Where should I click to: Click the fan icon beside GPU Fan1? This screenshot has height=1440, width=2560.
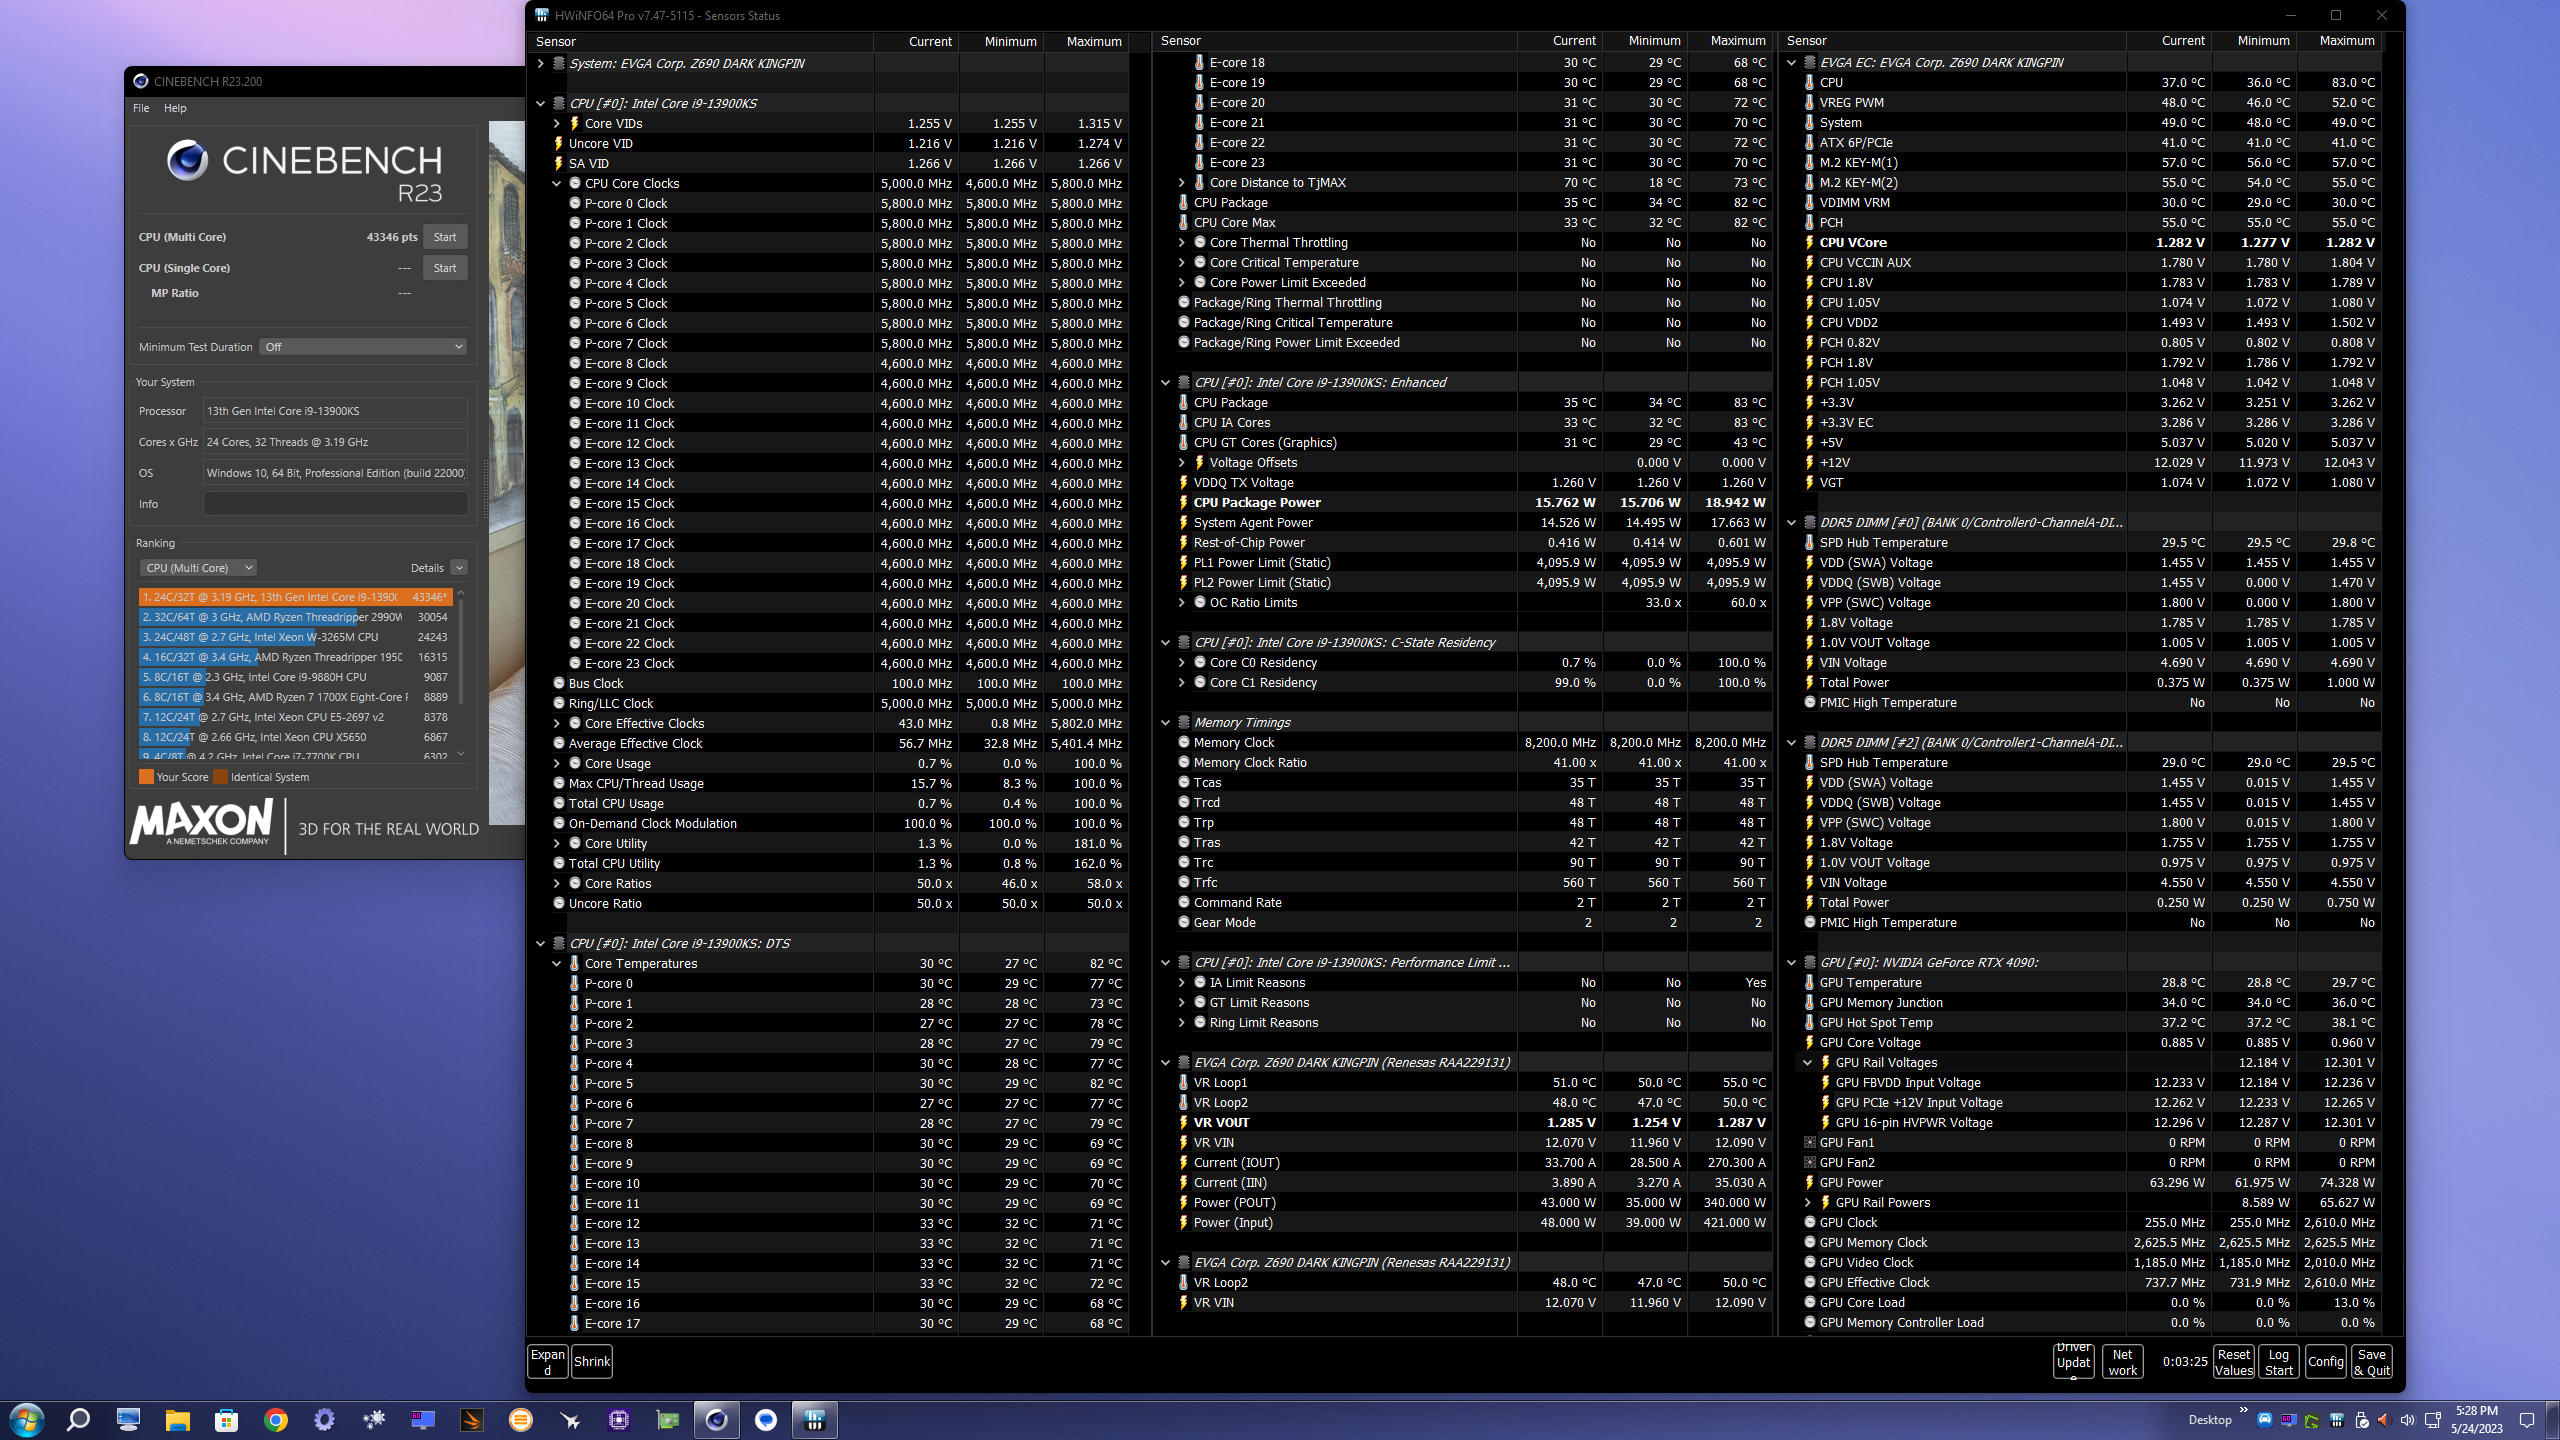1810,1142
